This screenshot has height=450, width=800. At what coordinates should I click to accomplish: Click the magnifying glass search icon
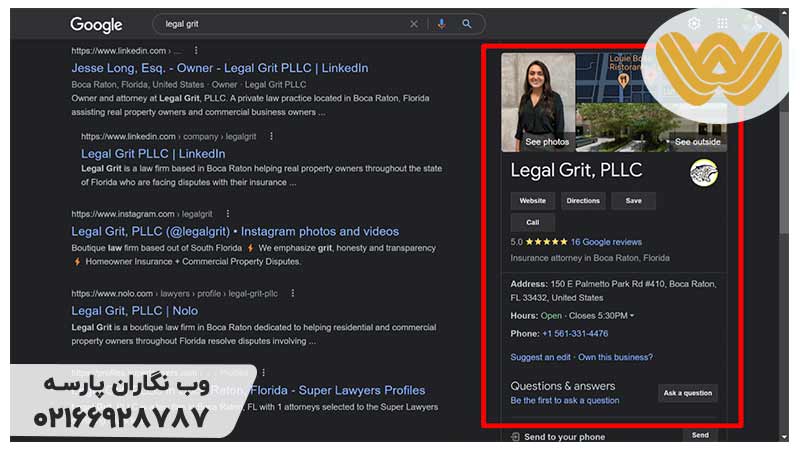(466, 24)
